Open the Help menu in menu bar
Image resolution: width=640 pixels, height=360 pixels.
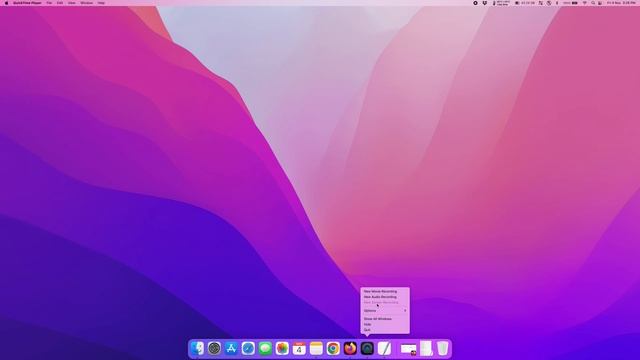click(101, 3)
